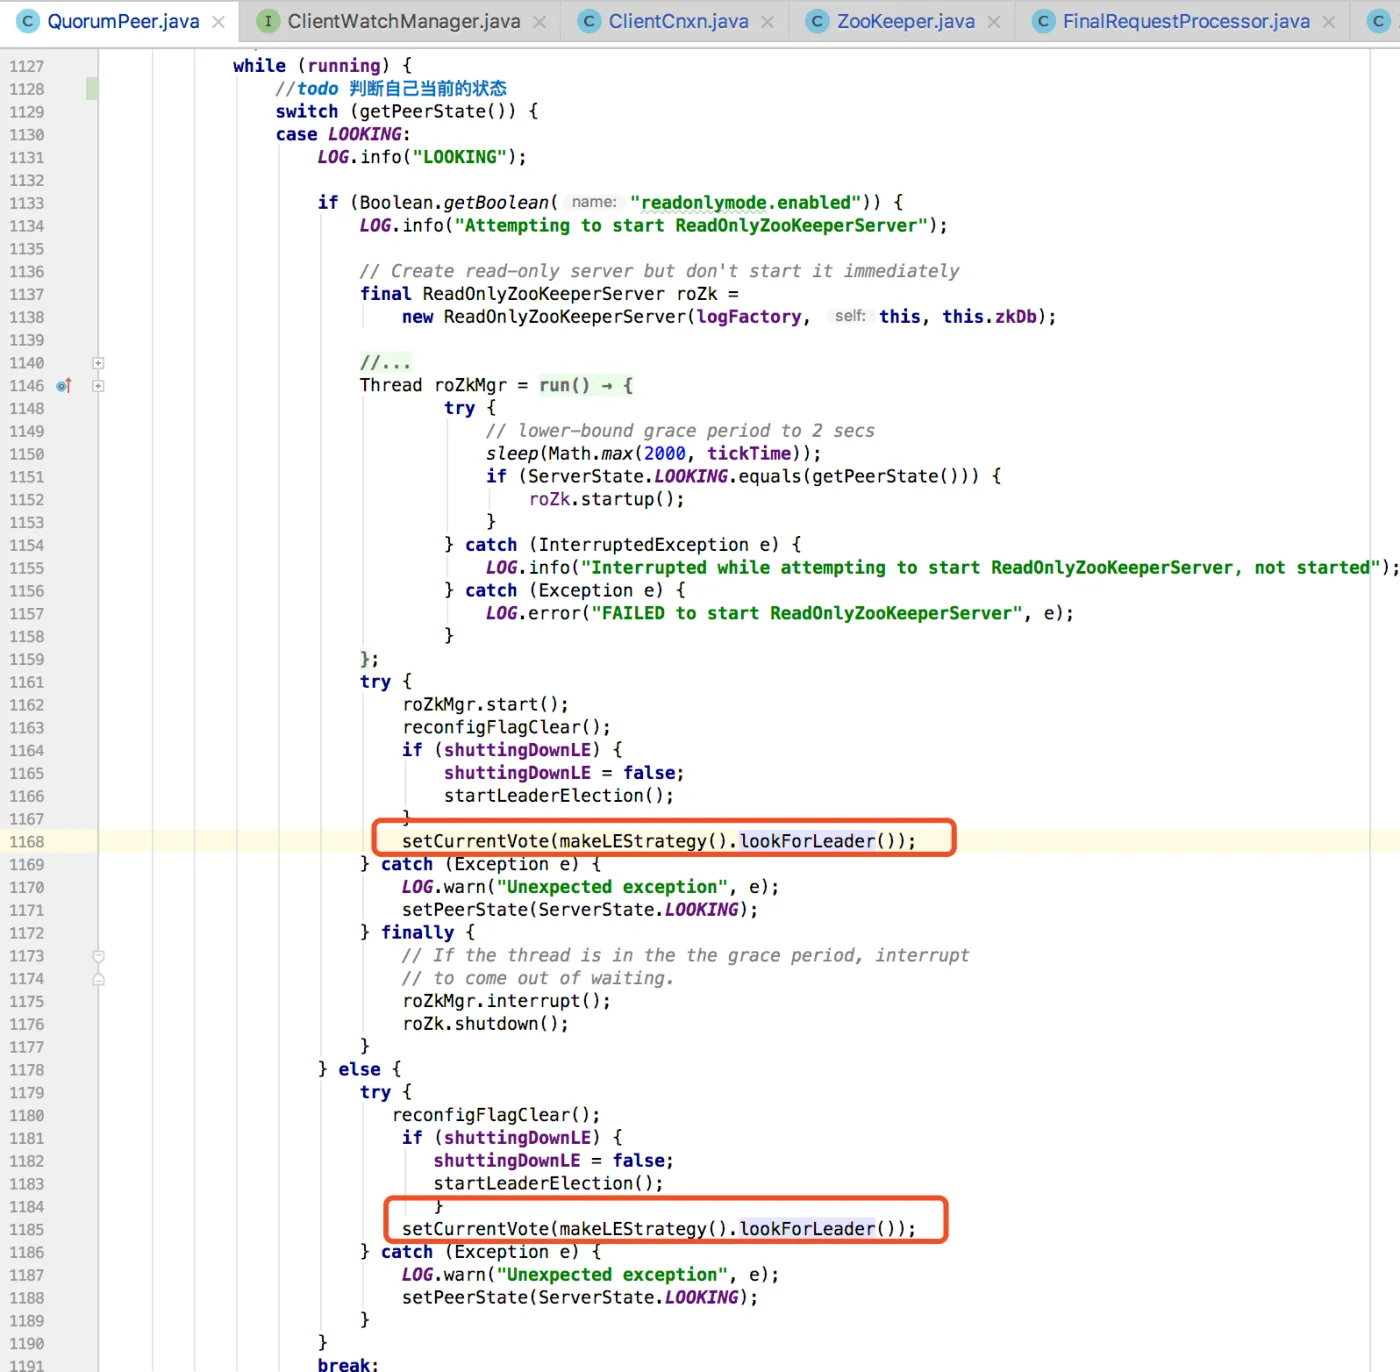The height and width of the screenshot is (1372, 1400).
Task: Place the cursor on 'lookForLeader' at line 1168
Action: click(x=807, y=841)
